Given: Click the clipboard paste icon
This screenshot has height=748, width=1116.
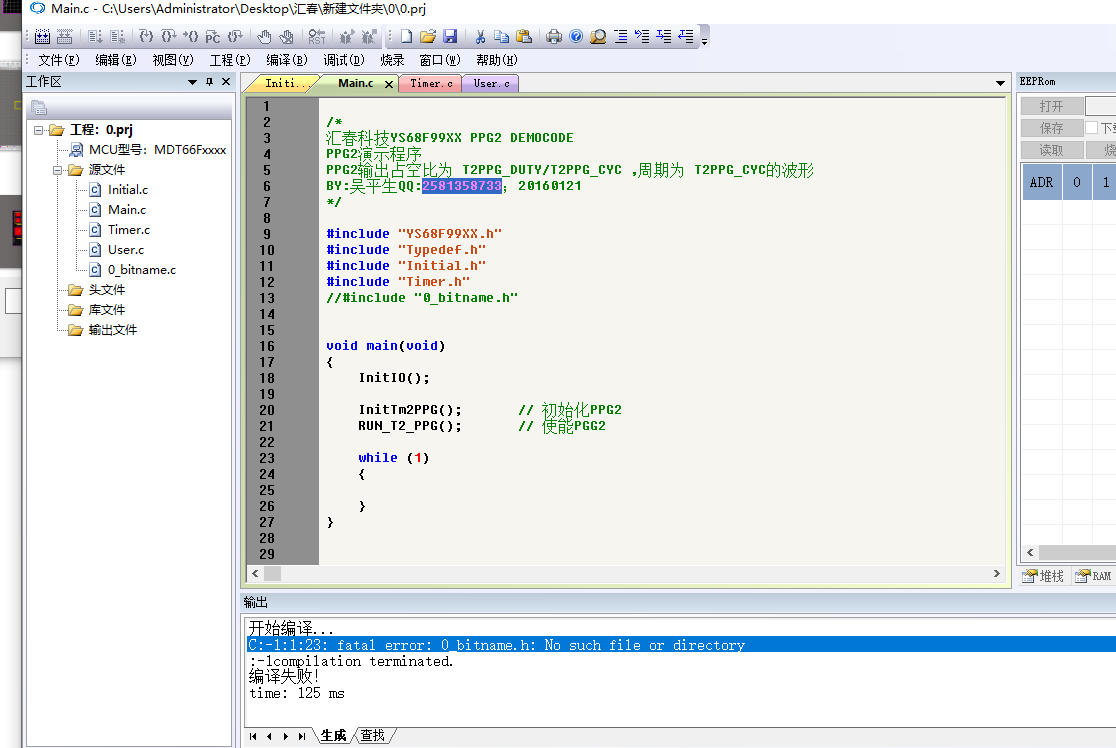Looking at the screenshot, I should point(524,36).
